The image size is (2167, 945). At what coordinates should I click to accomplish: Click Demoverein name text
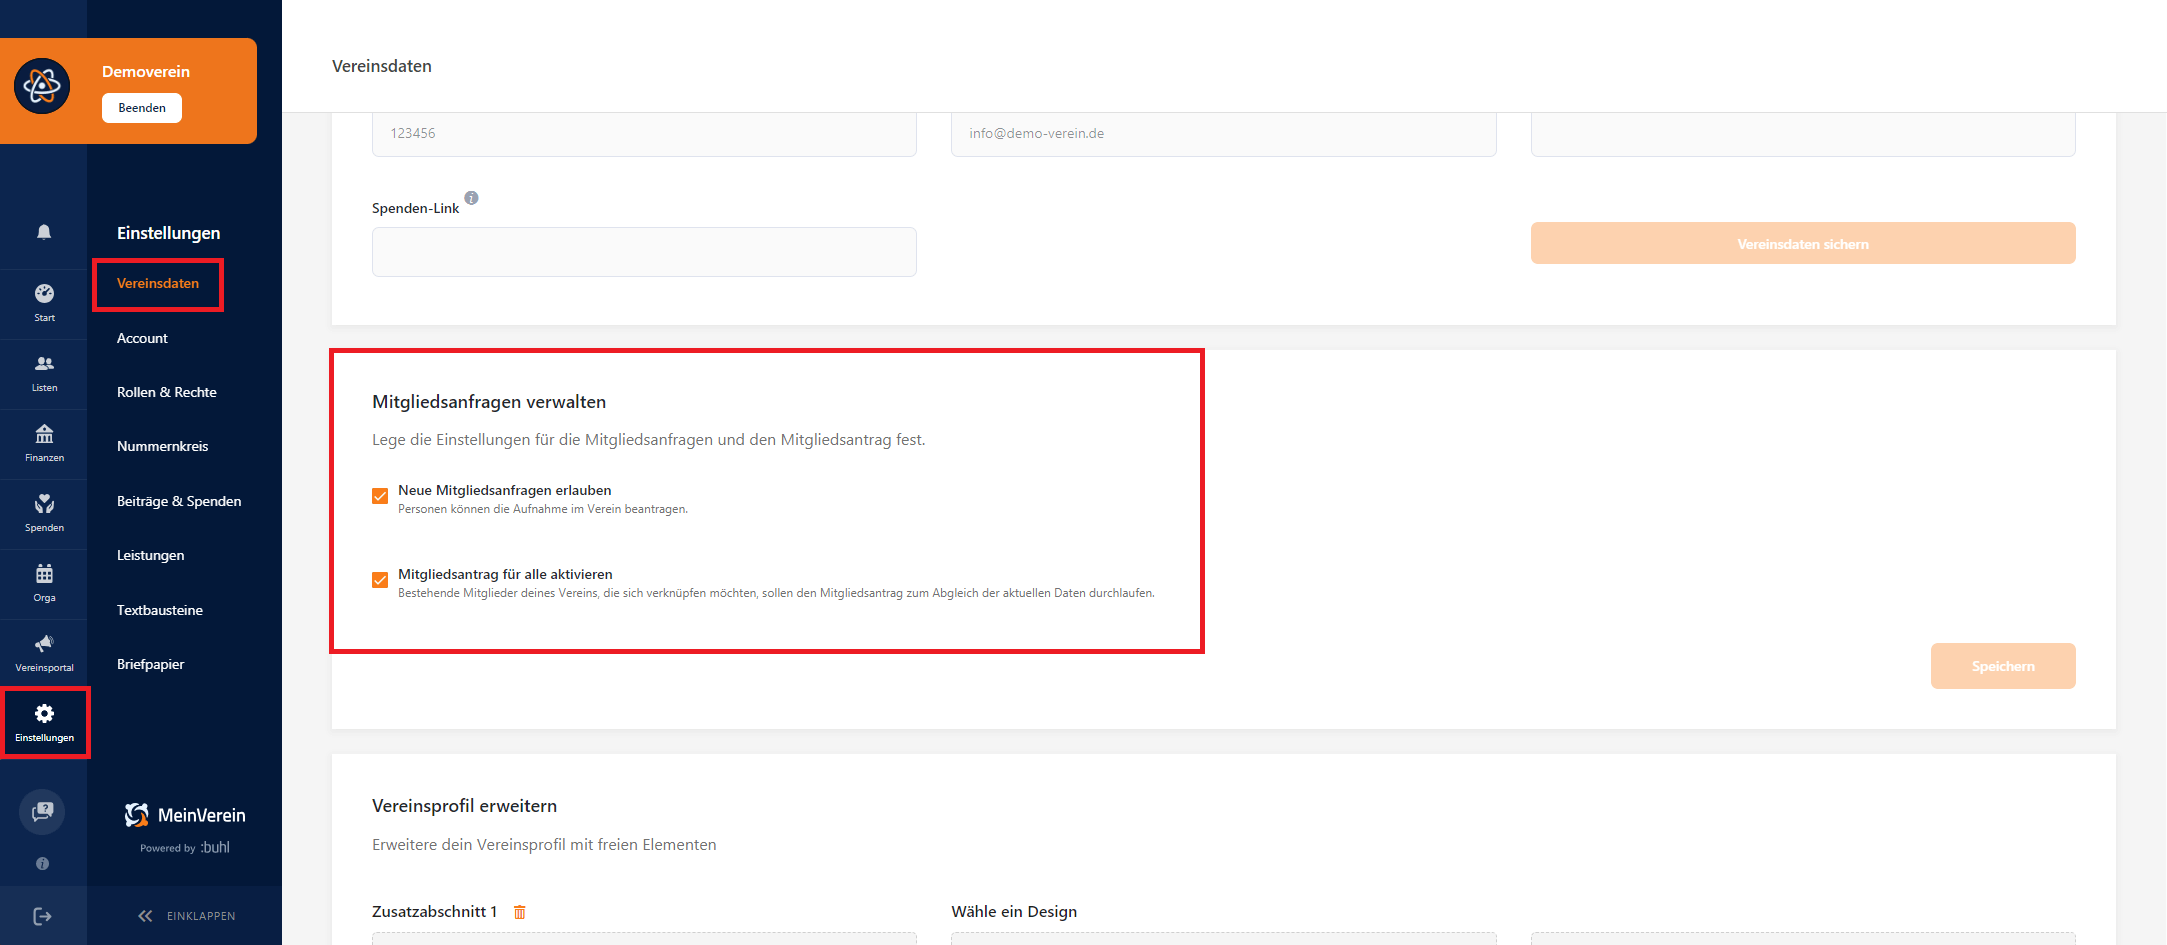click(146, 72)
